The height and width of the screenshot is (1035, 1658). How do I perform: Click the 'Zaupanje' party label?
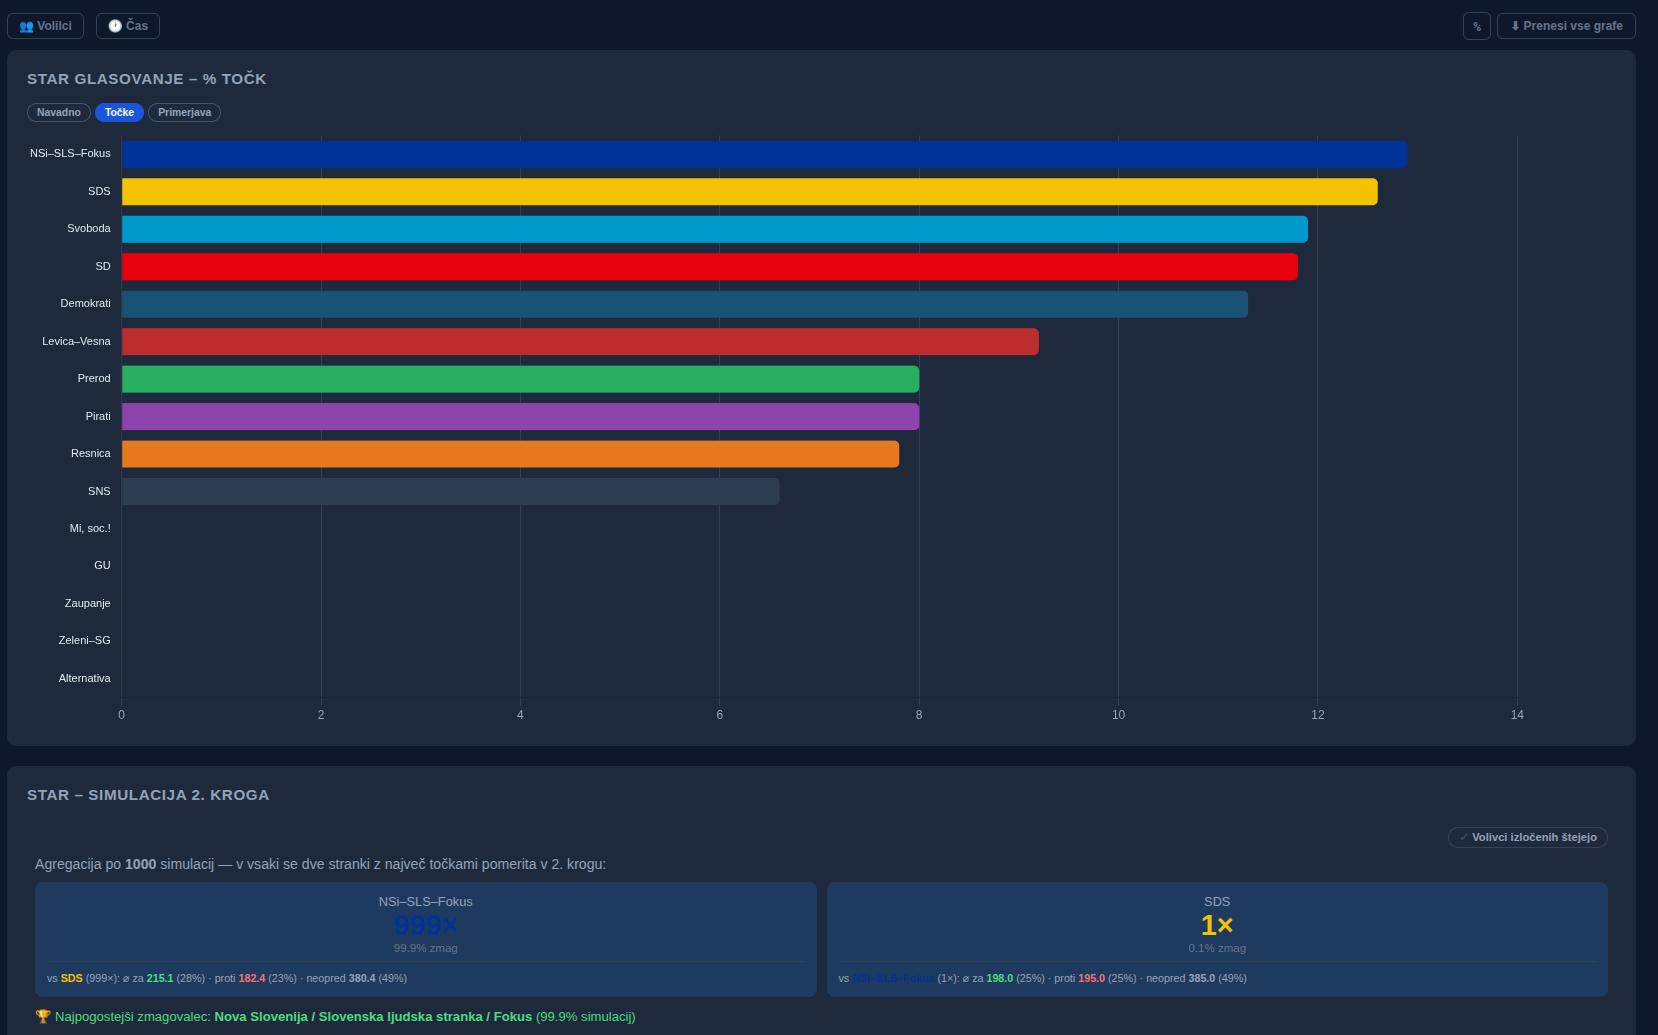tap(87, 603)
